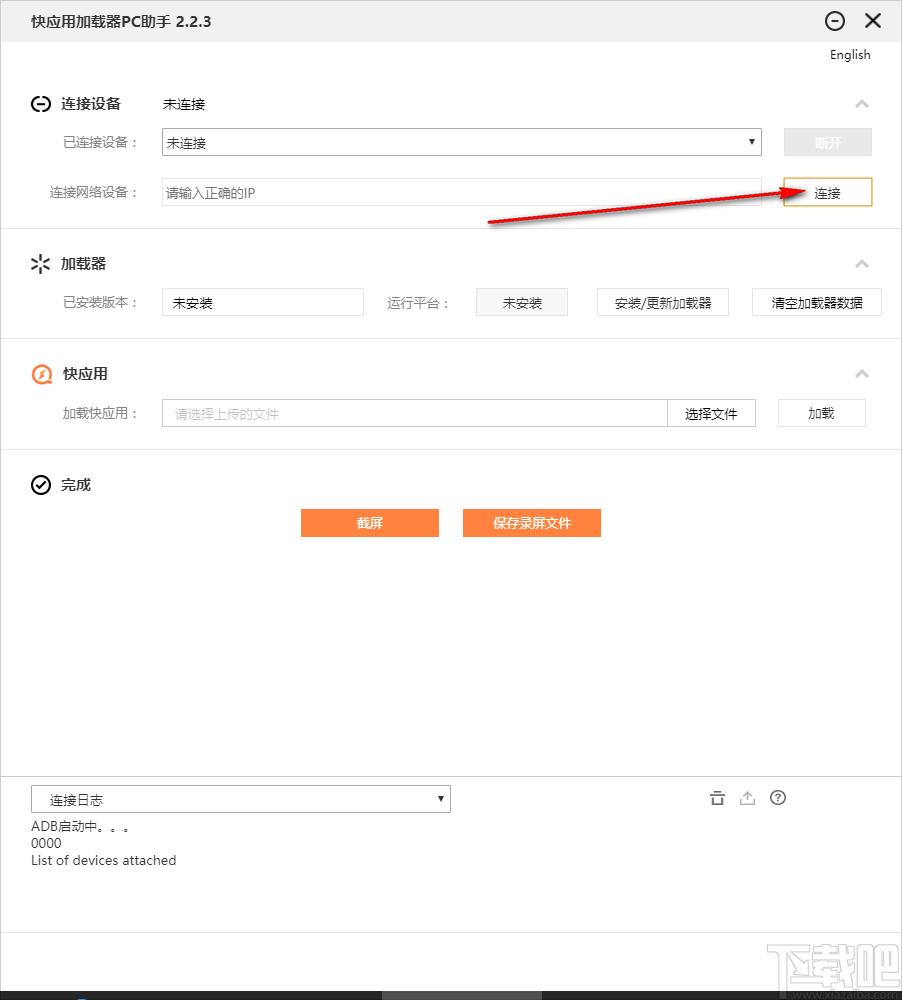Open the 已连接设备 dropdown
The width and height of the screenshot is (902, 1000).
461,142
